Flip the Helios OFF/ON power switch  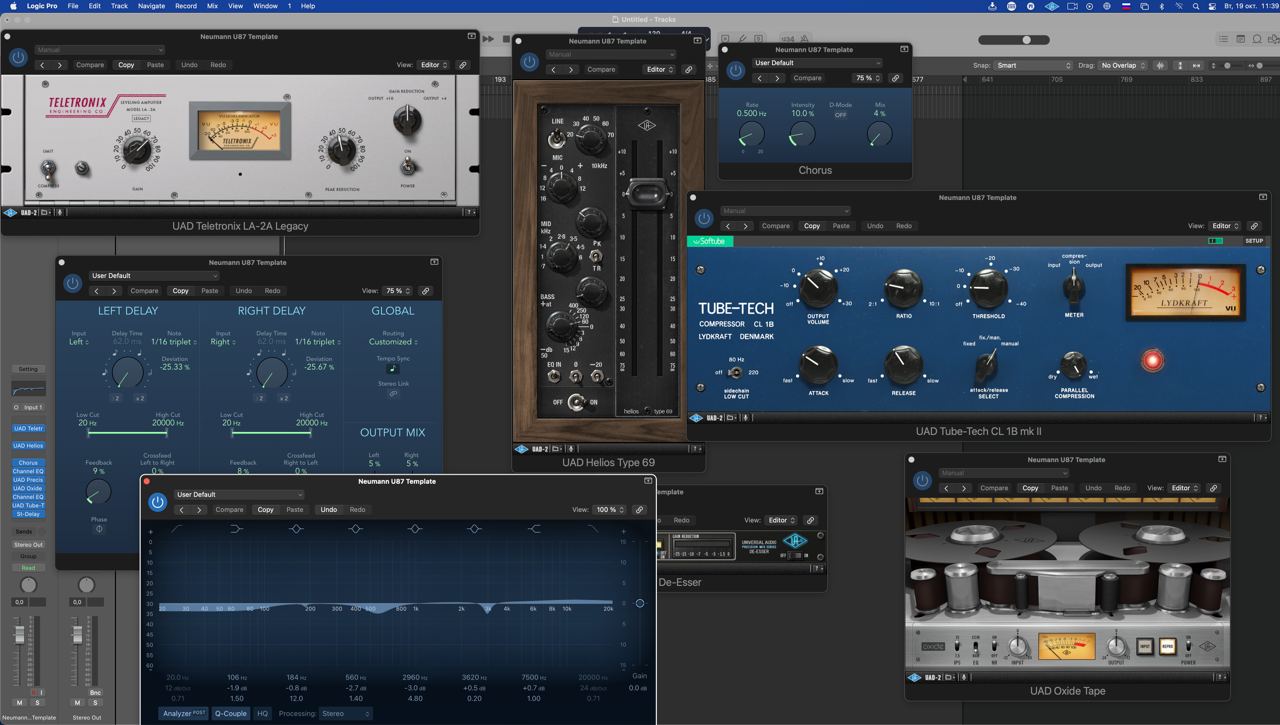pyautogui.click(x=576, y=402)
